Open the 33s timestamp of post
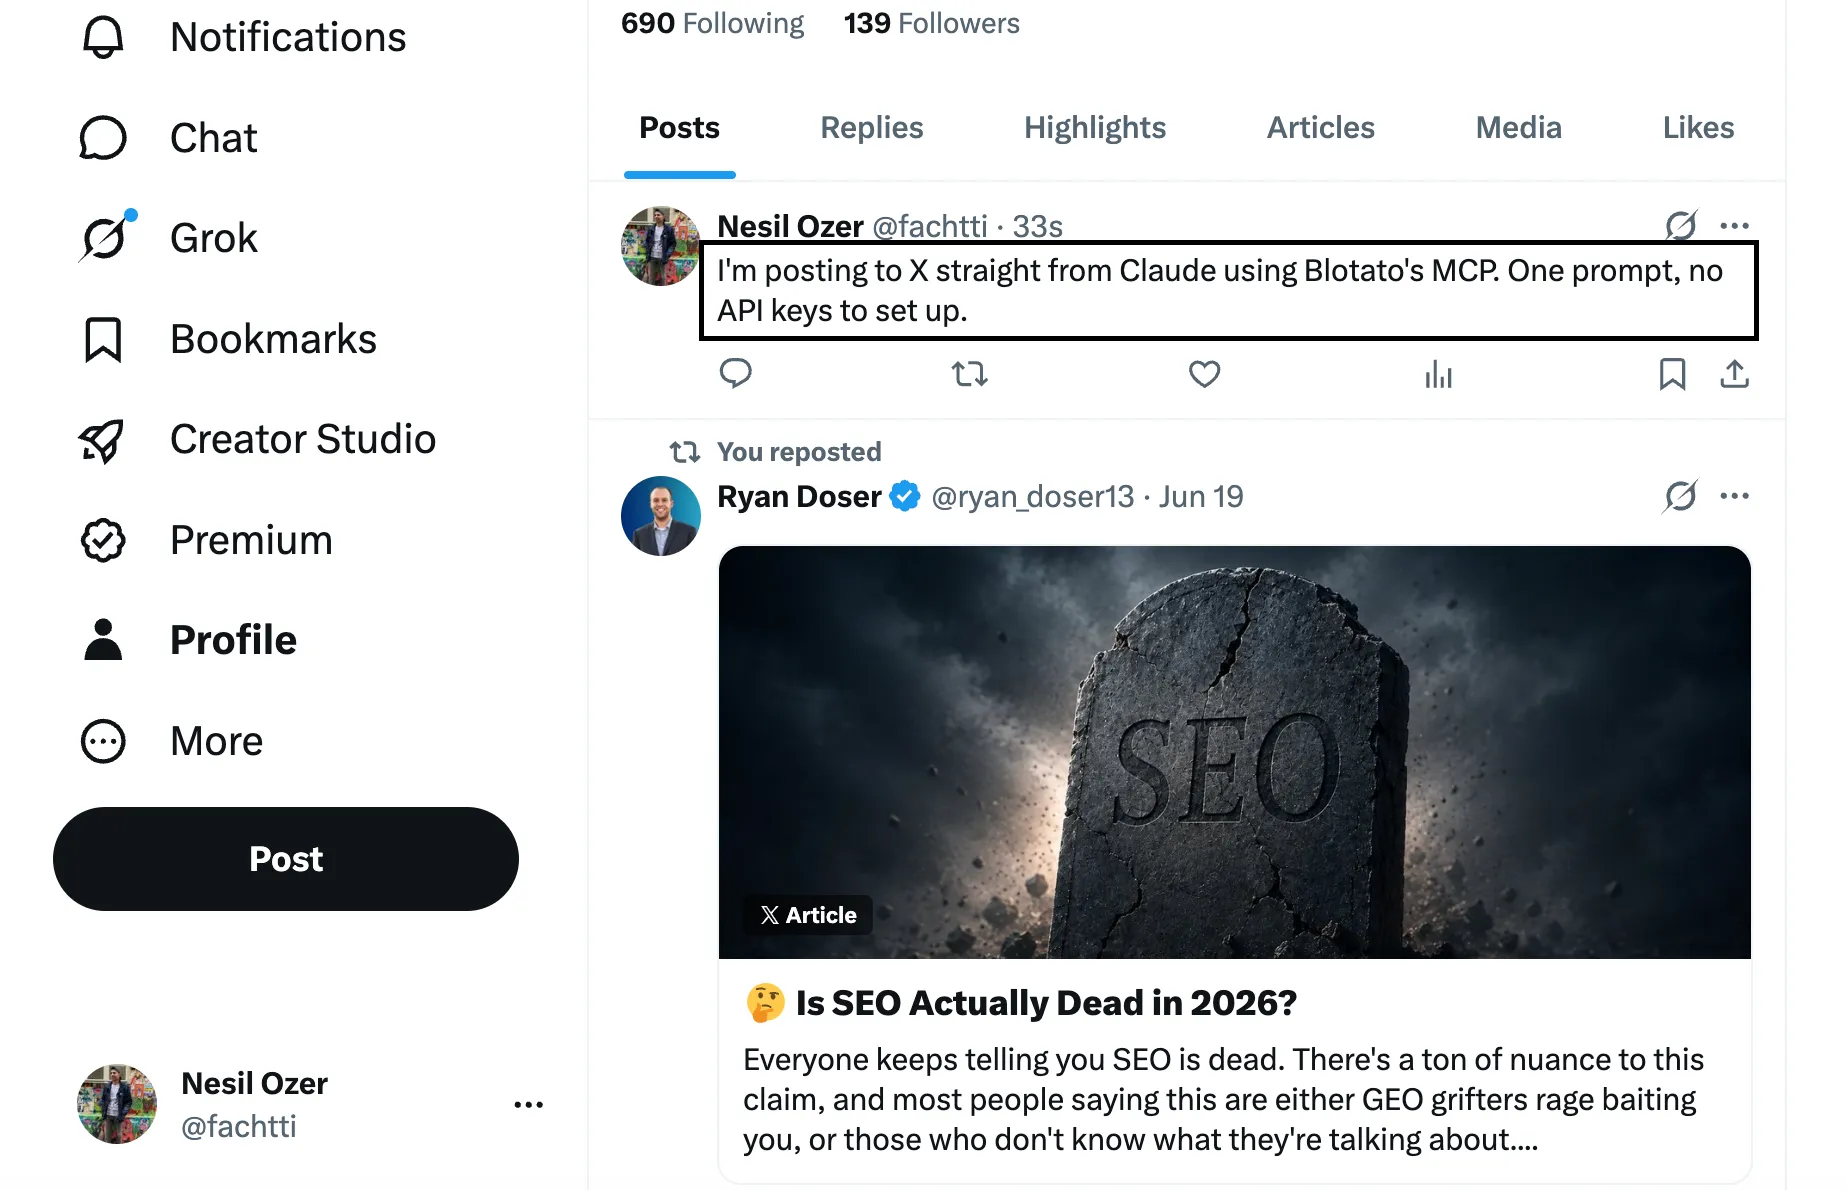Image resolution: width=1846 pixels, height=1190 pixels. pos(1038,226)
